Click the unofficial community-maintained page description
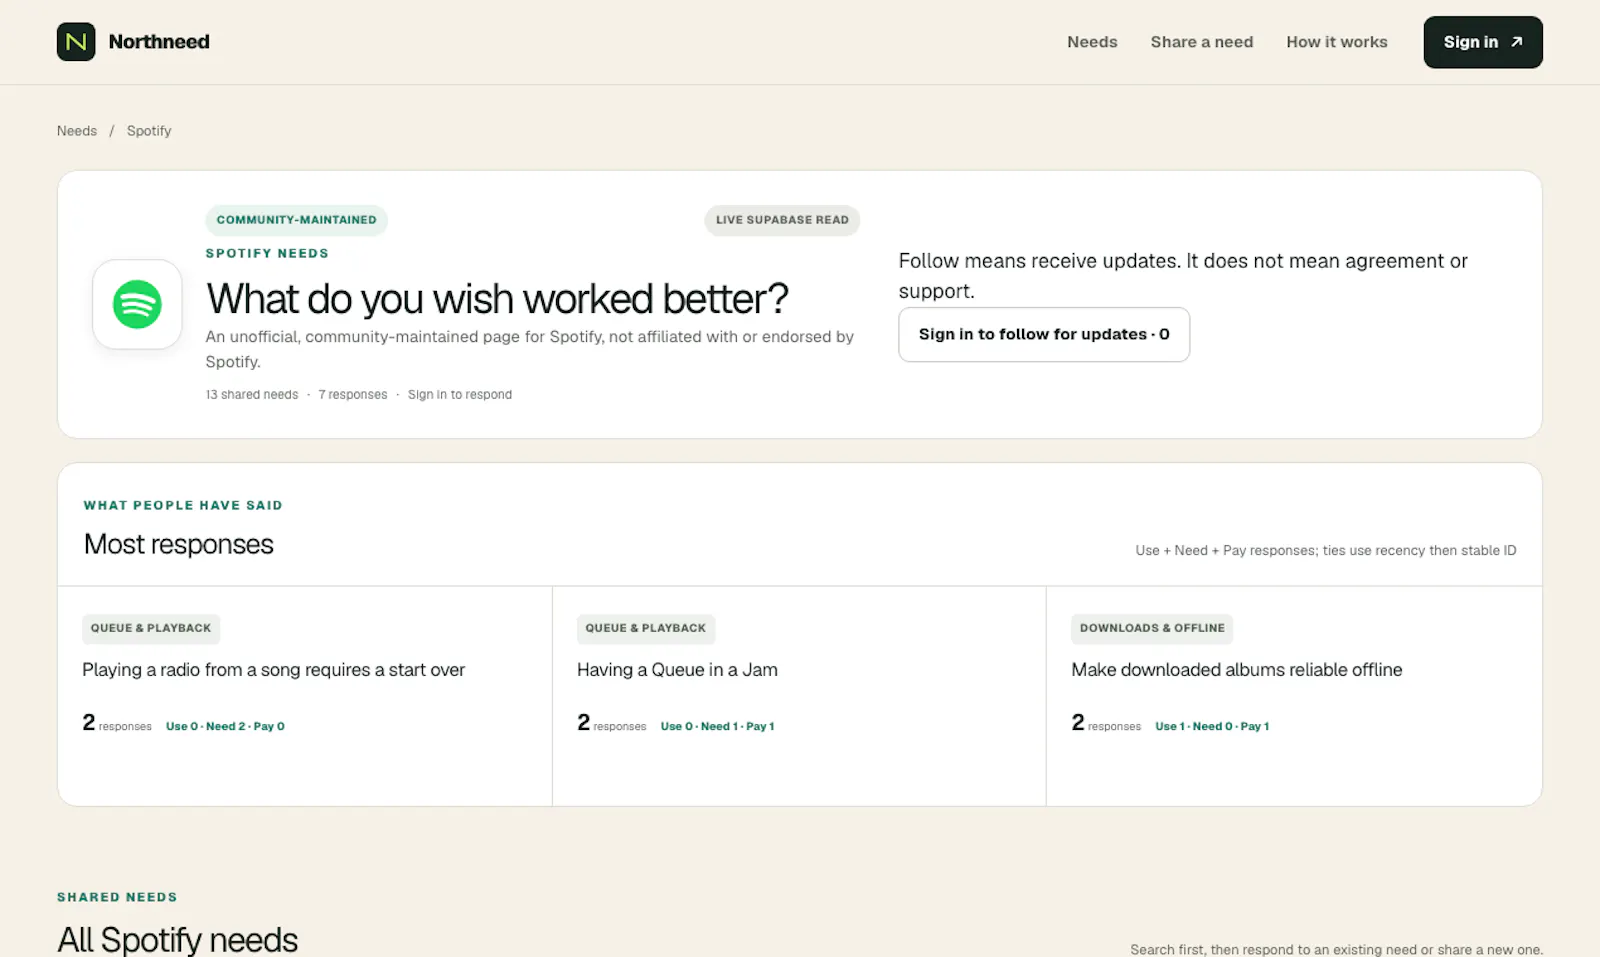This screenshot has width=1600, height=957. pos(530,349)
